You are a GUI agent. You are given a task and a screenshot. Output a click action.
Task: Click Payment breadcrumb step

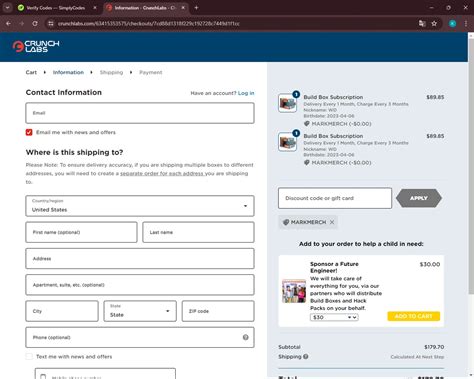pos(151,72)
